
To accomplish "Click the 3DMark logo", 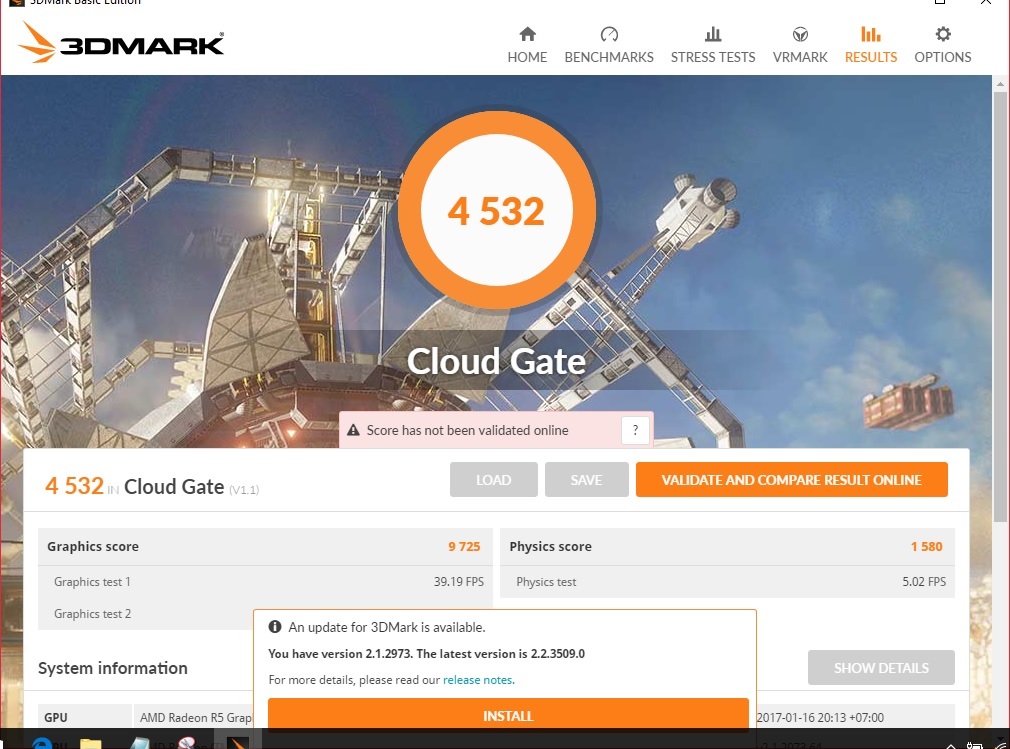I will click(x=120, y=43).
